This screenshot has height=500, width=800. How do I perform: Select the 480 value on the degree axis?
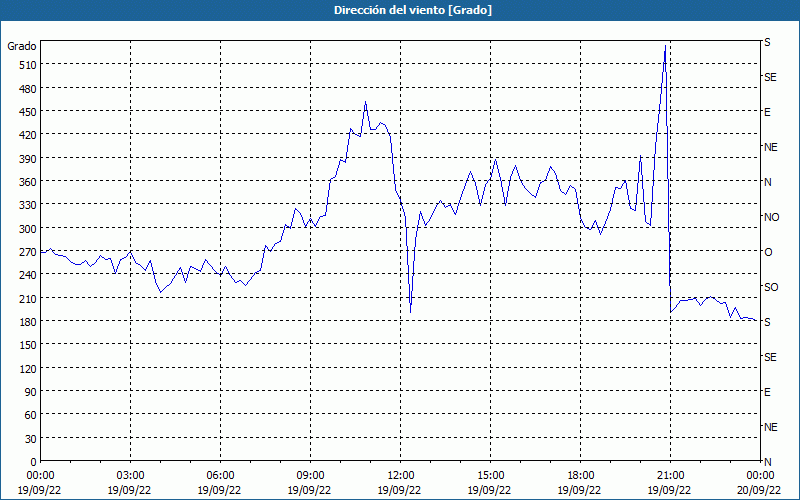(x=28, y=88)
